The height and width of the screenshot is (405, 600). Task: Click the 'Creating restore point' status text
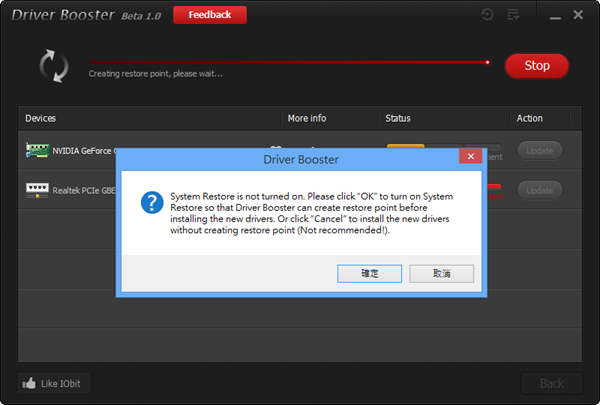pyautogui.click(x=155, y=73)
